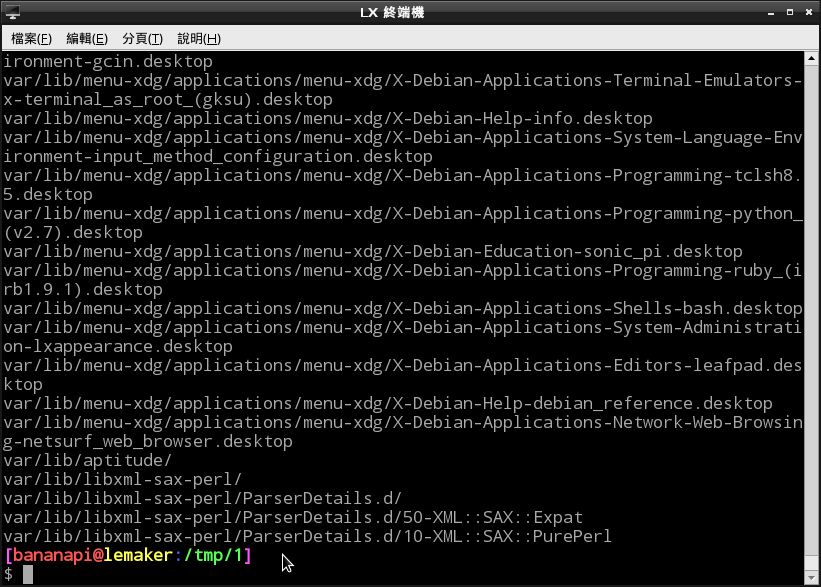Image resolution: width=821 pixels, height=587 pixels.
Task: Click the scrollbar up arrow
Action: click(x=812, y=60)
